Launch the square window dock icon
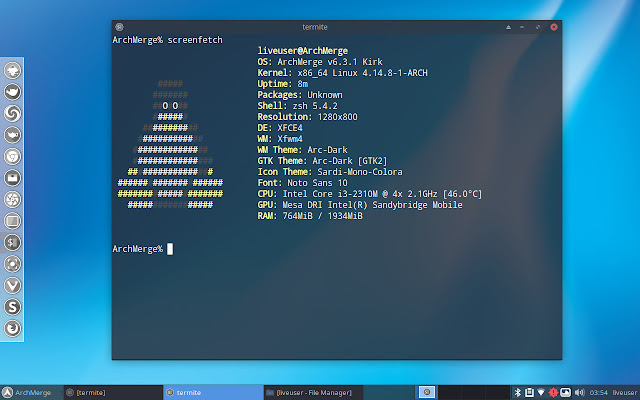This screenshot has width=640, height=400. [12, 221]
